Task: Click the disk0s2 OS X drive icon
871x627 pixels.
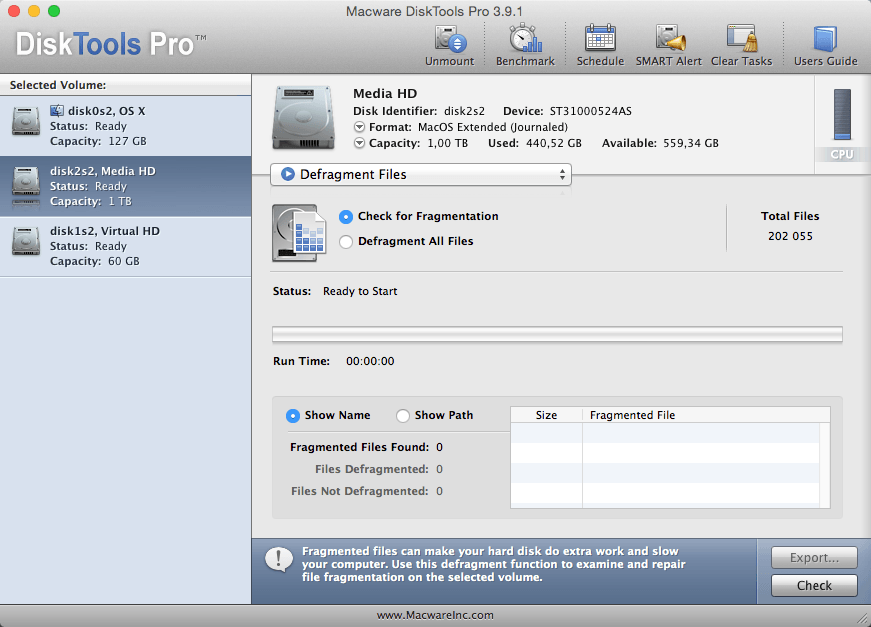Action: [26, 122]
